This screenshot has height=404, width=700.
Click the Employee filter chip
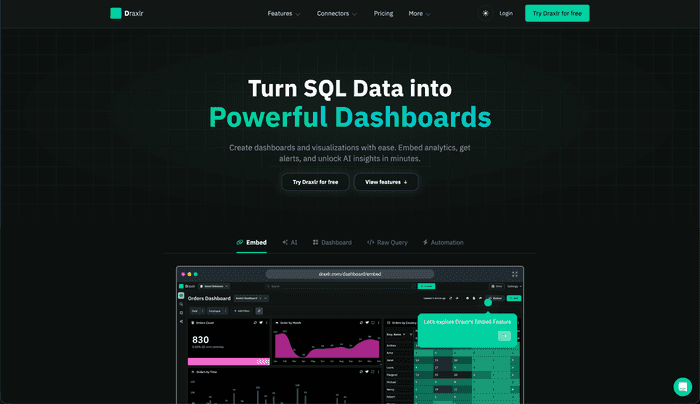pyautogui.click(x=217, y=311)
